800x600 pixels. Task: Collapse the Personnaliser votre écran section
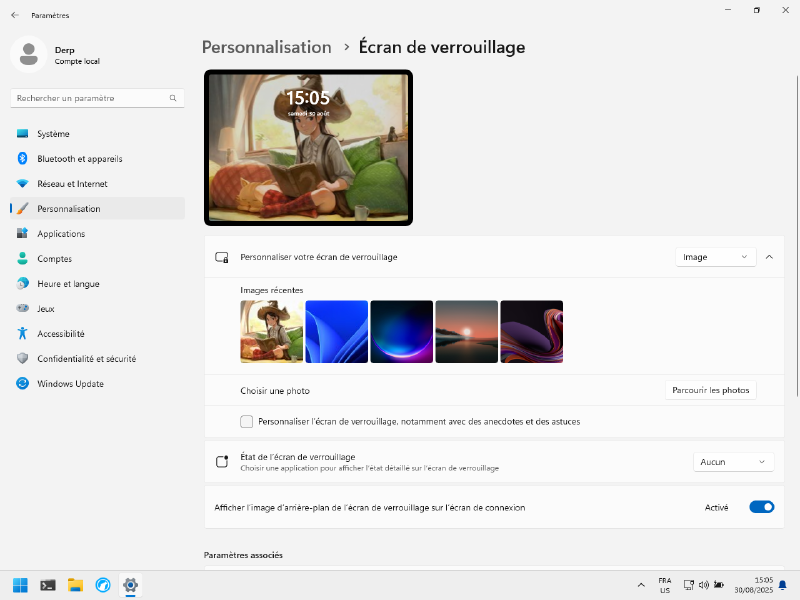point(769,257)
